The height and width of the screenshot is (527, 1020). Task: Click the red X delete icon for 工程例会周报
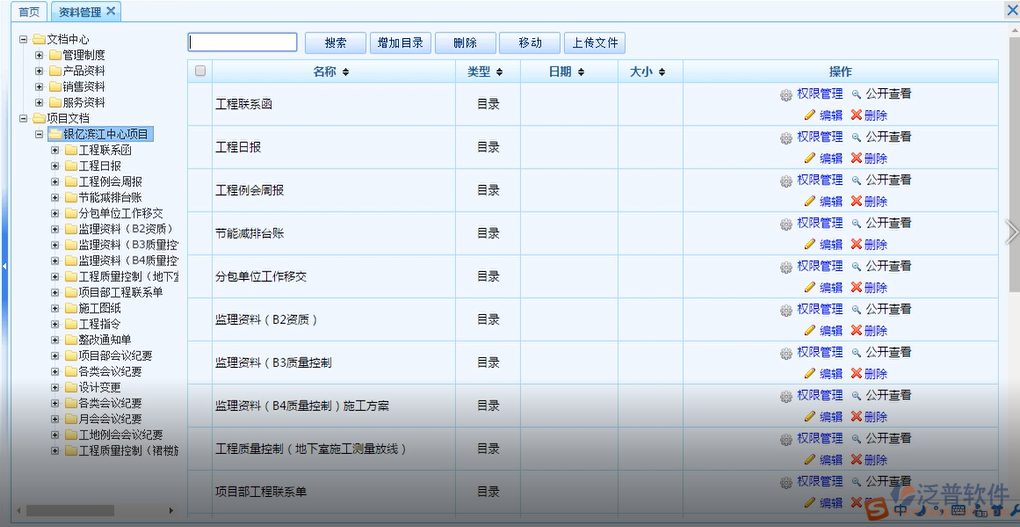click(x=856, y=201)
